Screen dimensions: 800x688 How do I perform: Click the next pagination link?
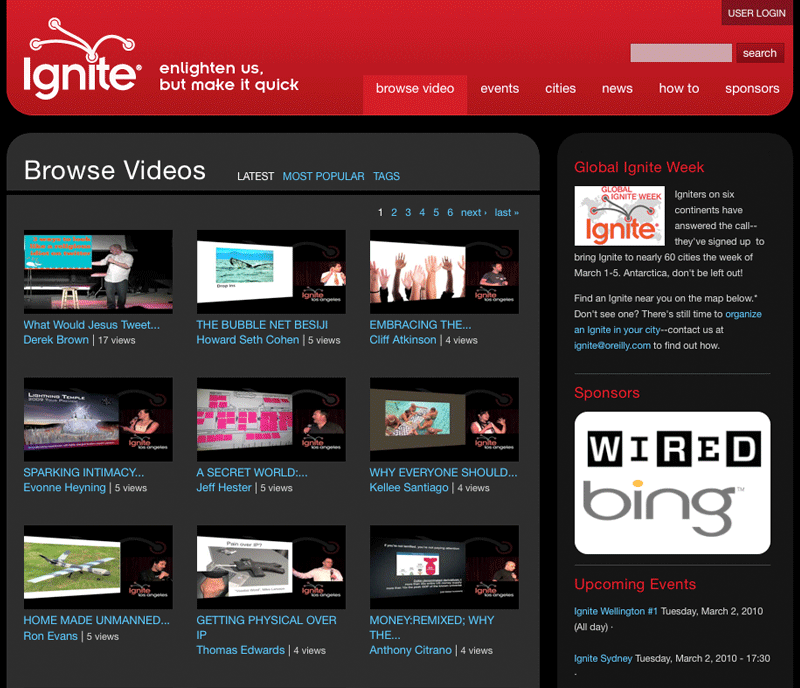pyautogui.click(x=471, y=213)
